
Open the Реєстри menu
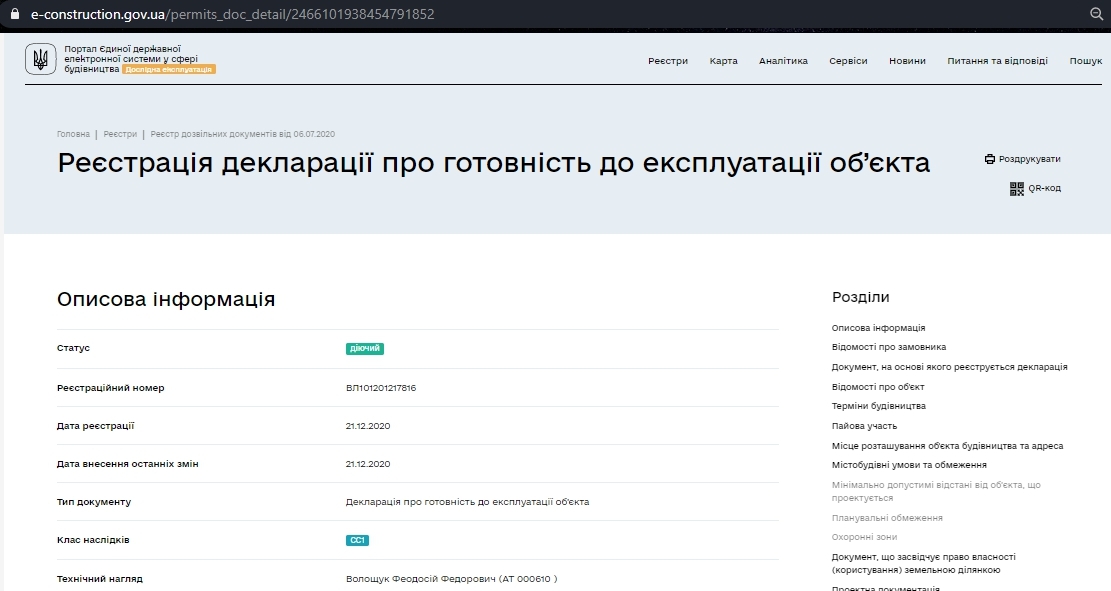click(x=668, y=61)
